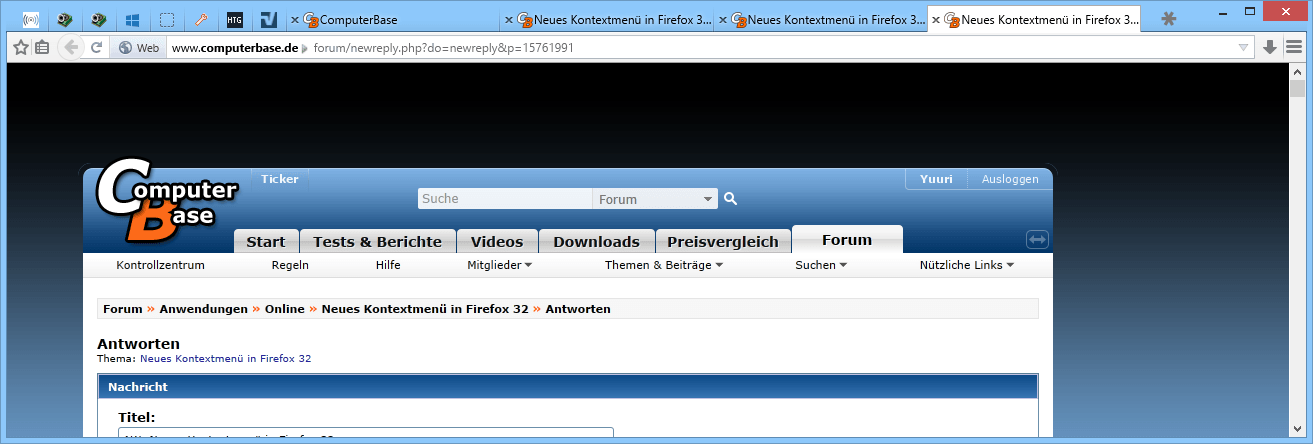Click the vertical scrollbar thumb
Viewport: 1313px width, 444px height.
pyautogui.click(x=1297, y=89)
